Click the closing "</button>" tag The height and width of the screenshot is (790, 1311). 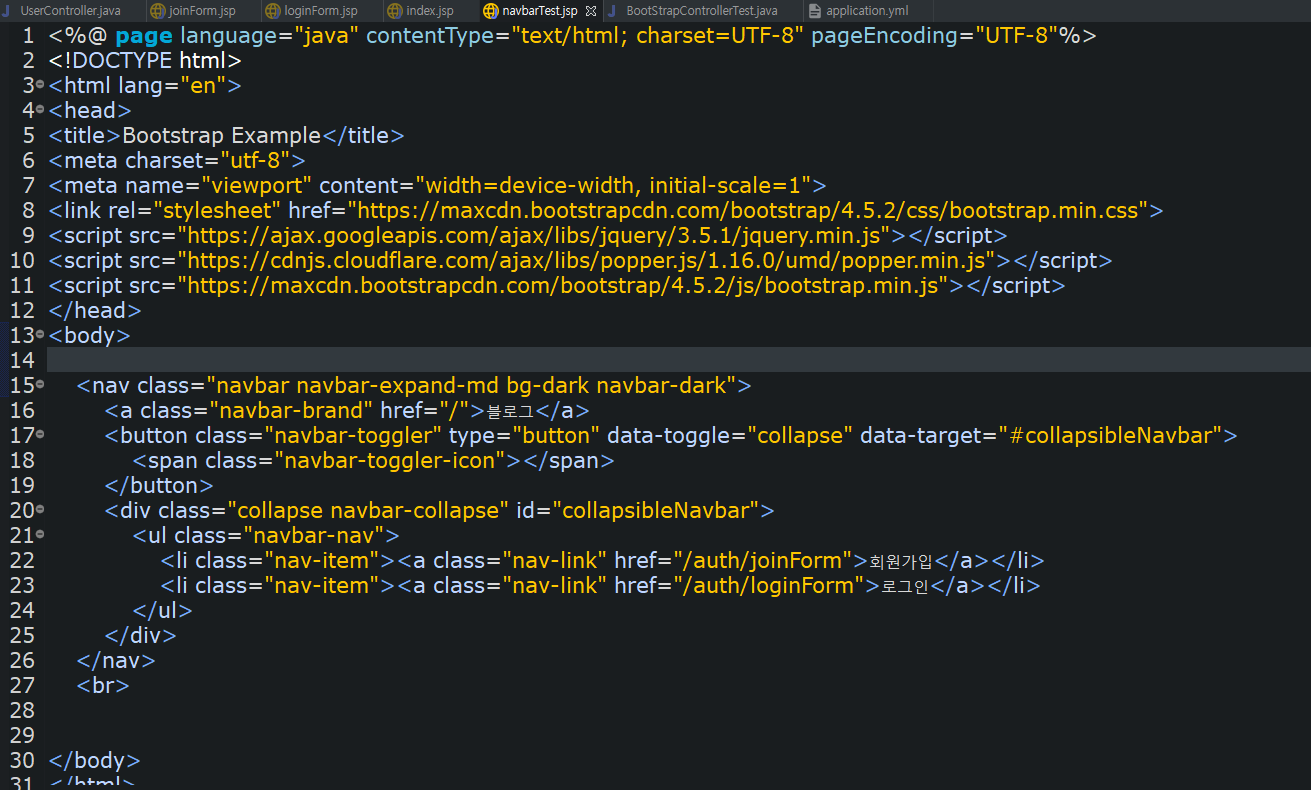pos(159,485)
